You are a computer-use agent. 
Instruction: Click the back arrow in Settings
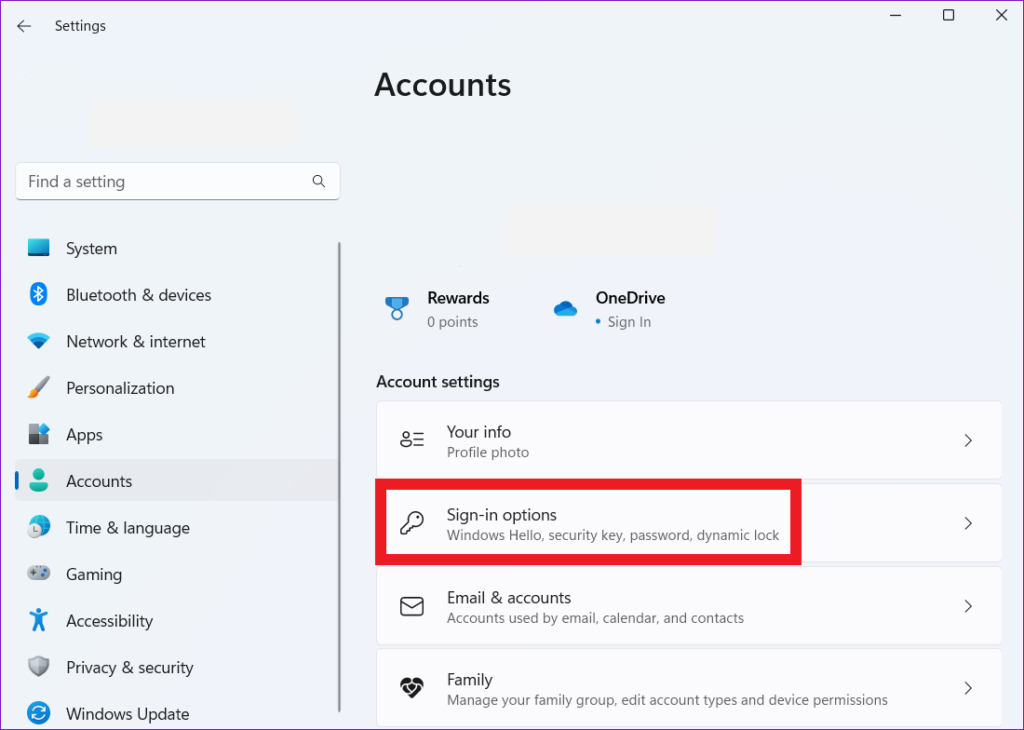[24, 26]
